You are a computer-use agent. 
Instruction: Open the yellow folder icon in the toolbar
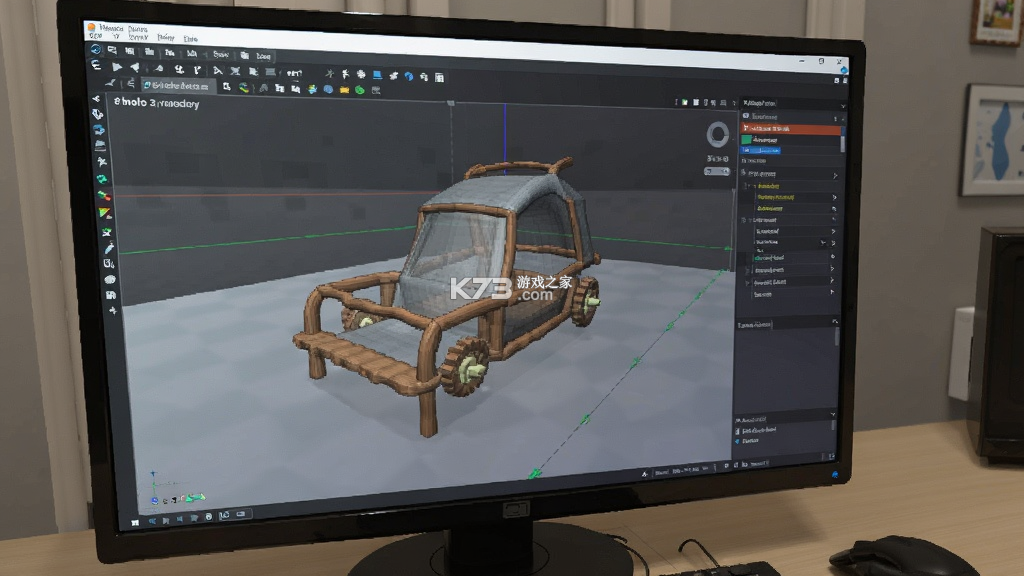pos(344,90)
